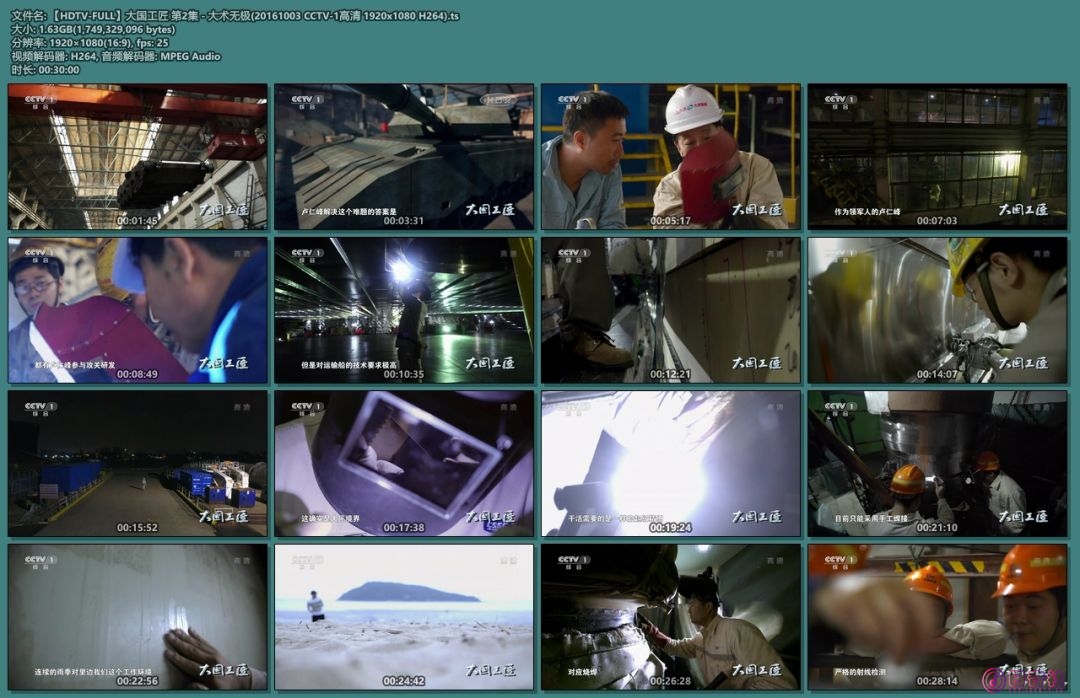Select the thumbnail timestamped 00:01:45
Screen dimensions: 1080x698
pos(138,156)
